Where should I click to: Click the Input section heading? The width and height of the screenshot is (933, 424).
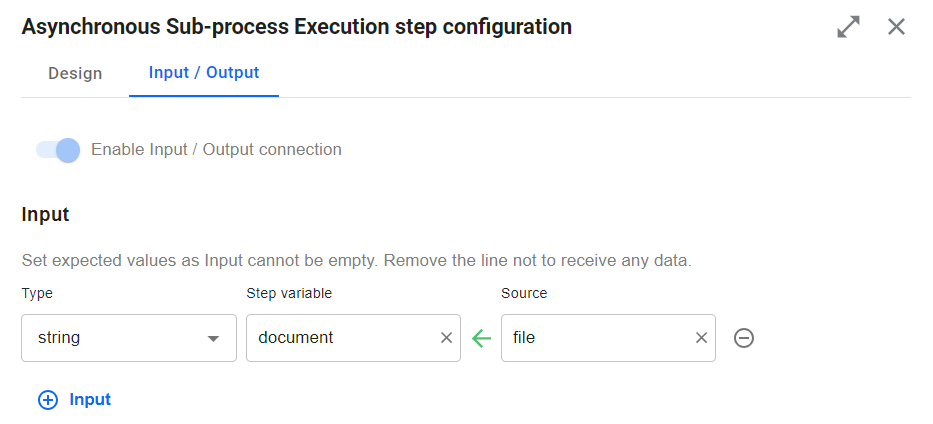click(45, 214)
